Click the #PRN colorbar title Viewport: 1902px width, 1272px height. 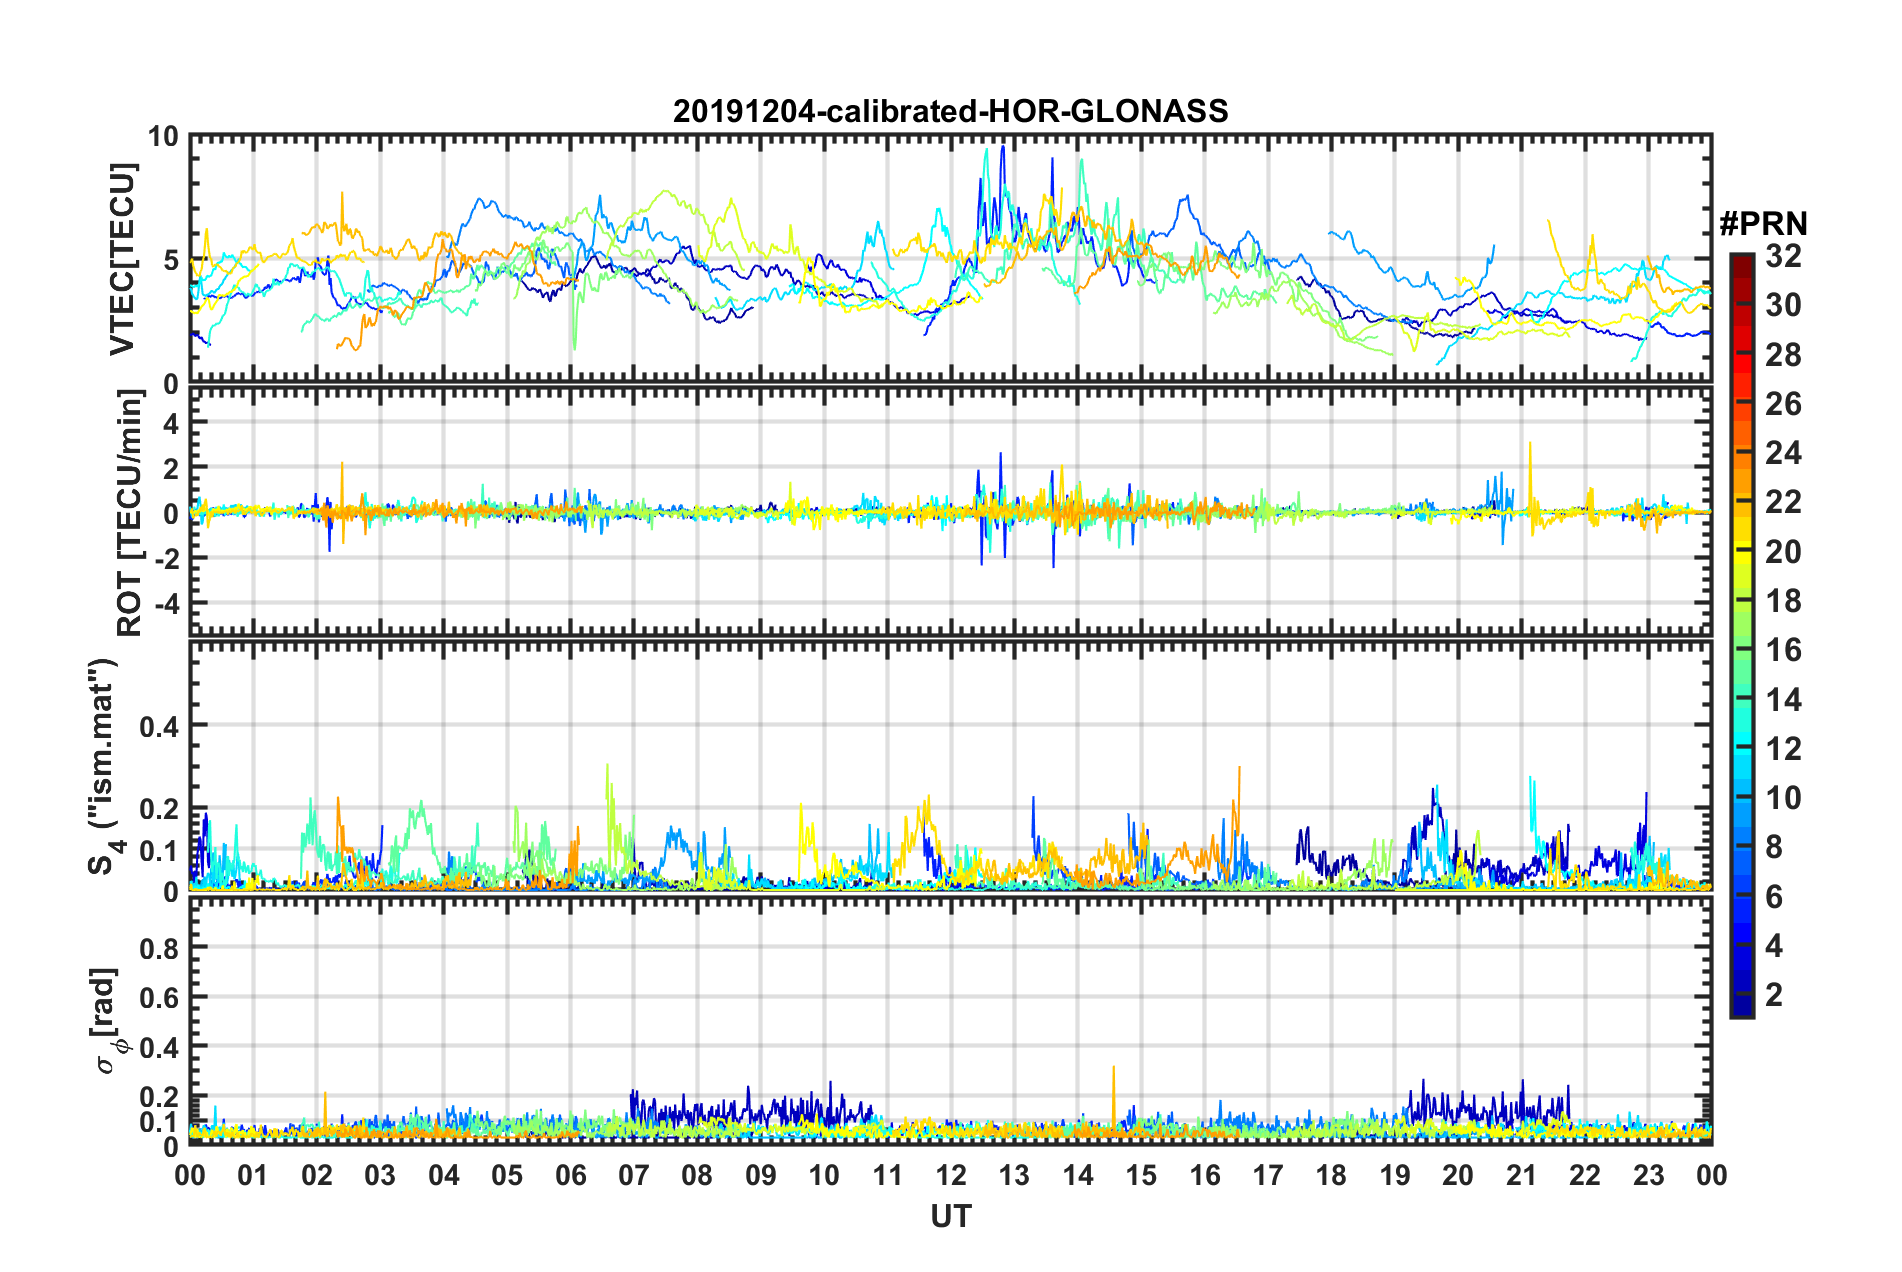[1763, 223]
